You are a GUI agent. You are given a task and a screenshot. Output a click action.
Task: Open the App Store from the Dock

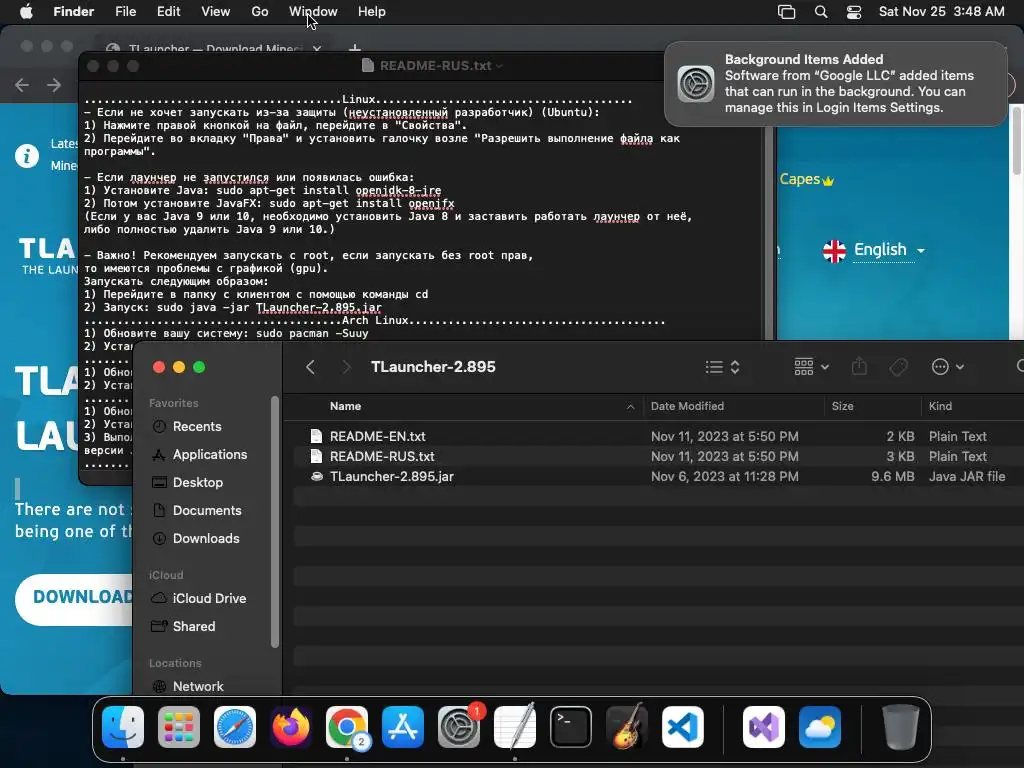(403, 727)
